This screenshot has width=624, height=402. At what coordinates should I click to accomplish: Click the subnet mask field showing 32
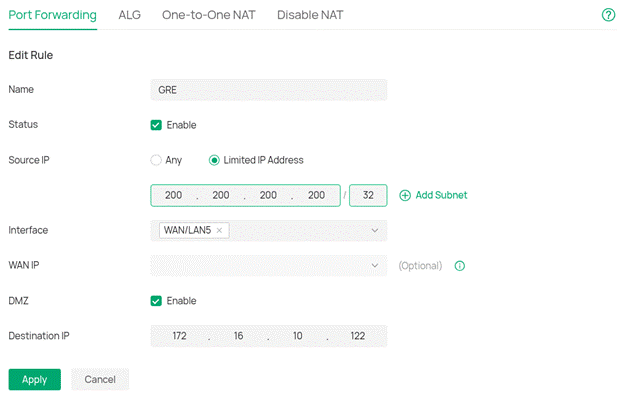pyautogui.click(x=368, y=195)
